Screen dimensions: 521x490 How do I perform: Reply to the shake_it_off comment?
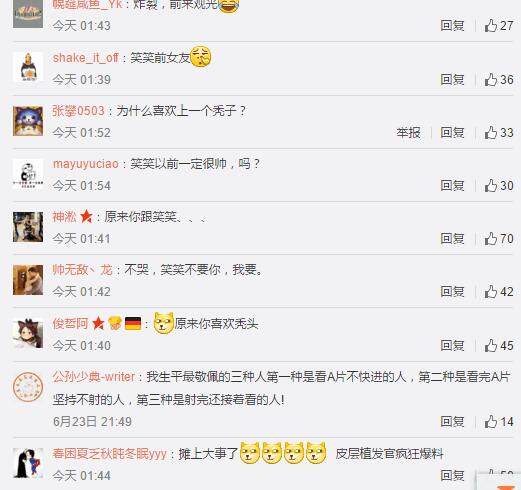coord(452,79)
